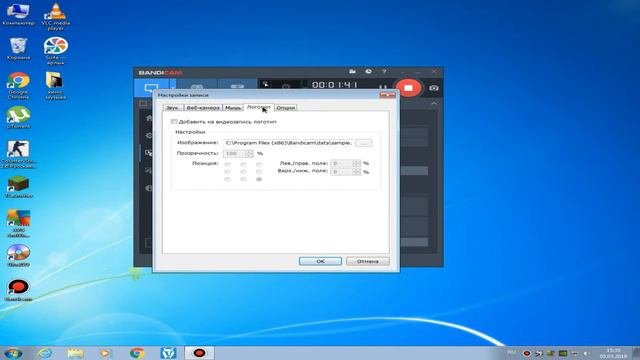
Task: Open Bandicam help question mark icon
Action: (384, 72)
